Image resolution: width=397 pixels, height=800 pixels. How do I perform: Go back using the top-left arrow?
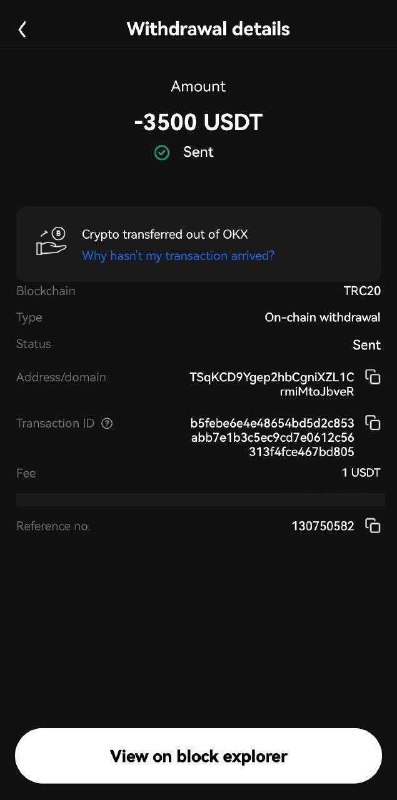point(22,30)
